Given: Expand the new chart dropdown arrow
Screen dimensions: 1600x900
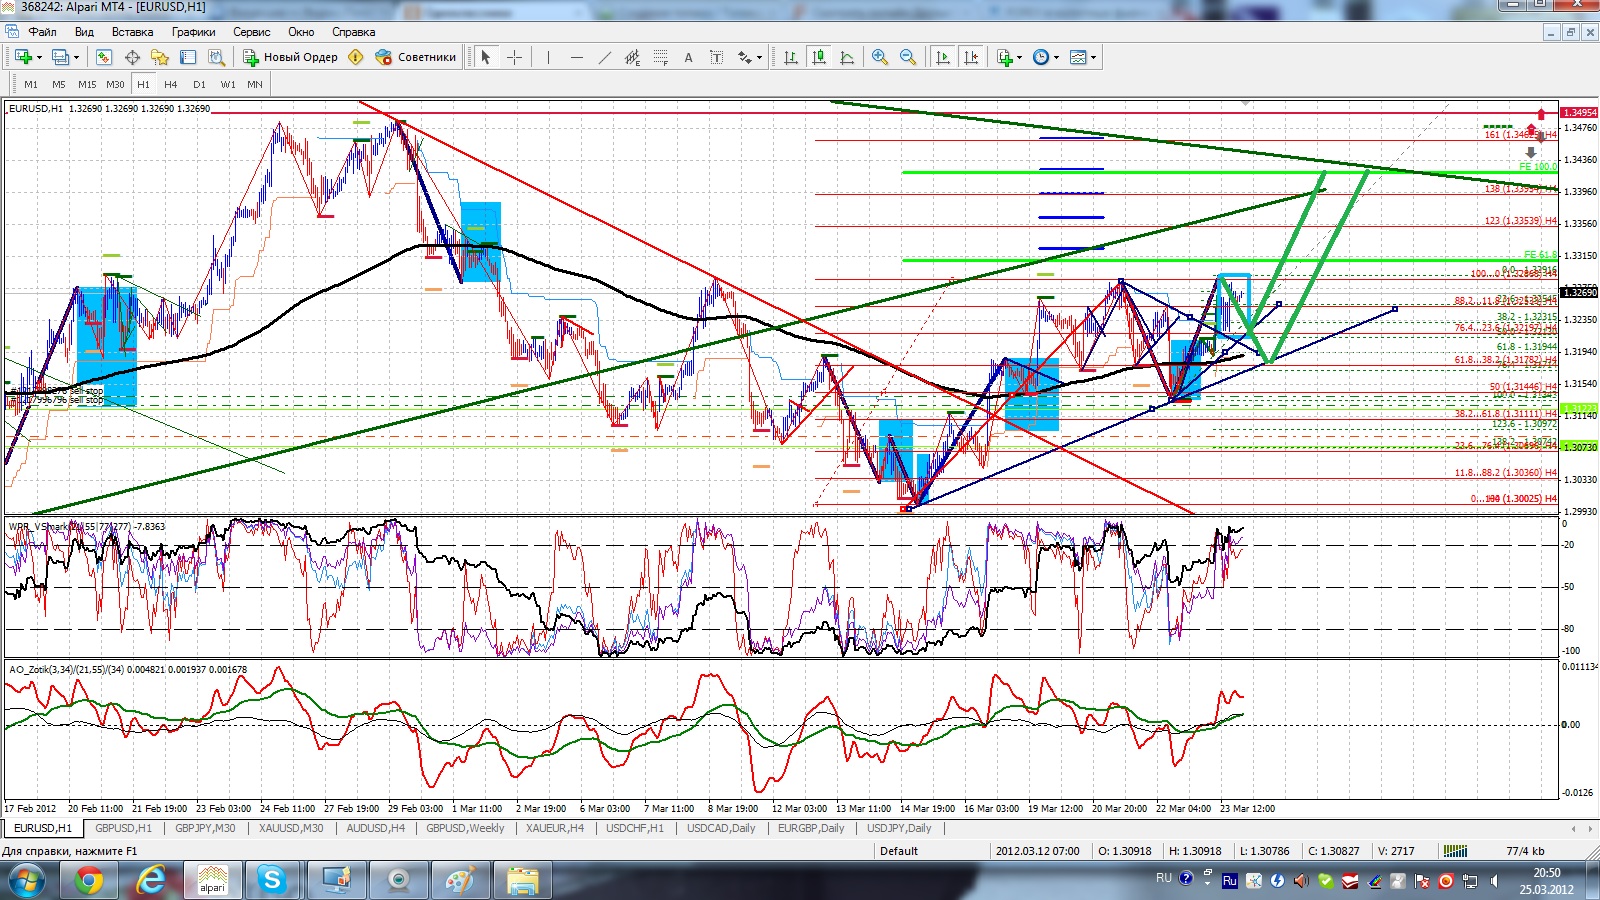Looking at the screenshot, I should [x=39, y=57].
